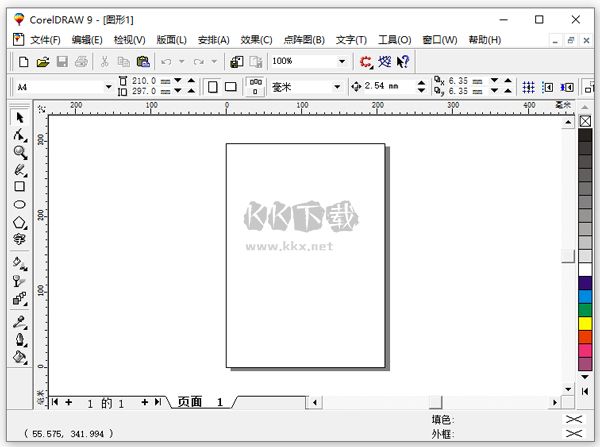This screenshot has width=600, height=447.
Task: Go to last page button
Action: [x=158, y=402]
